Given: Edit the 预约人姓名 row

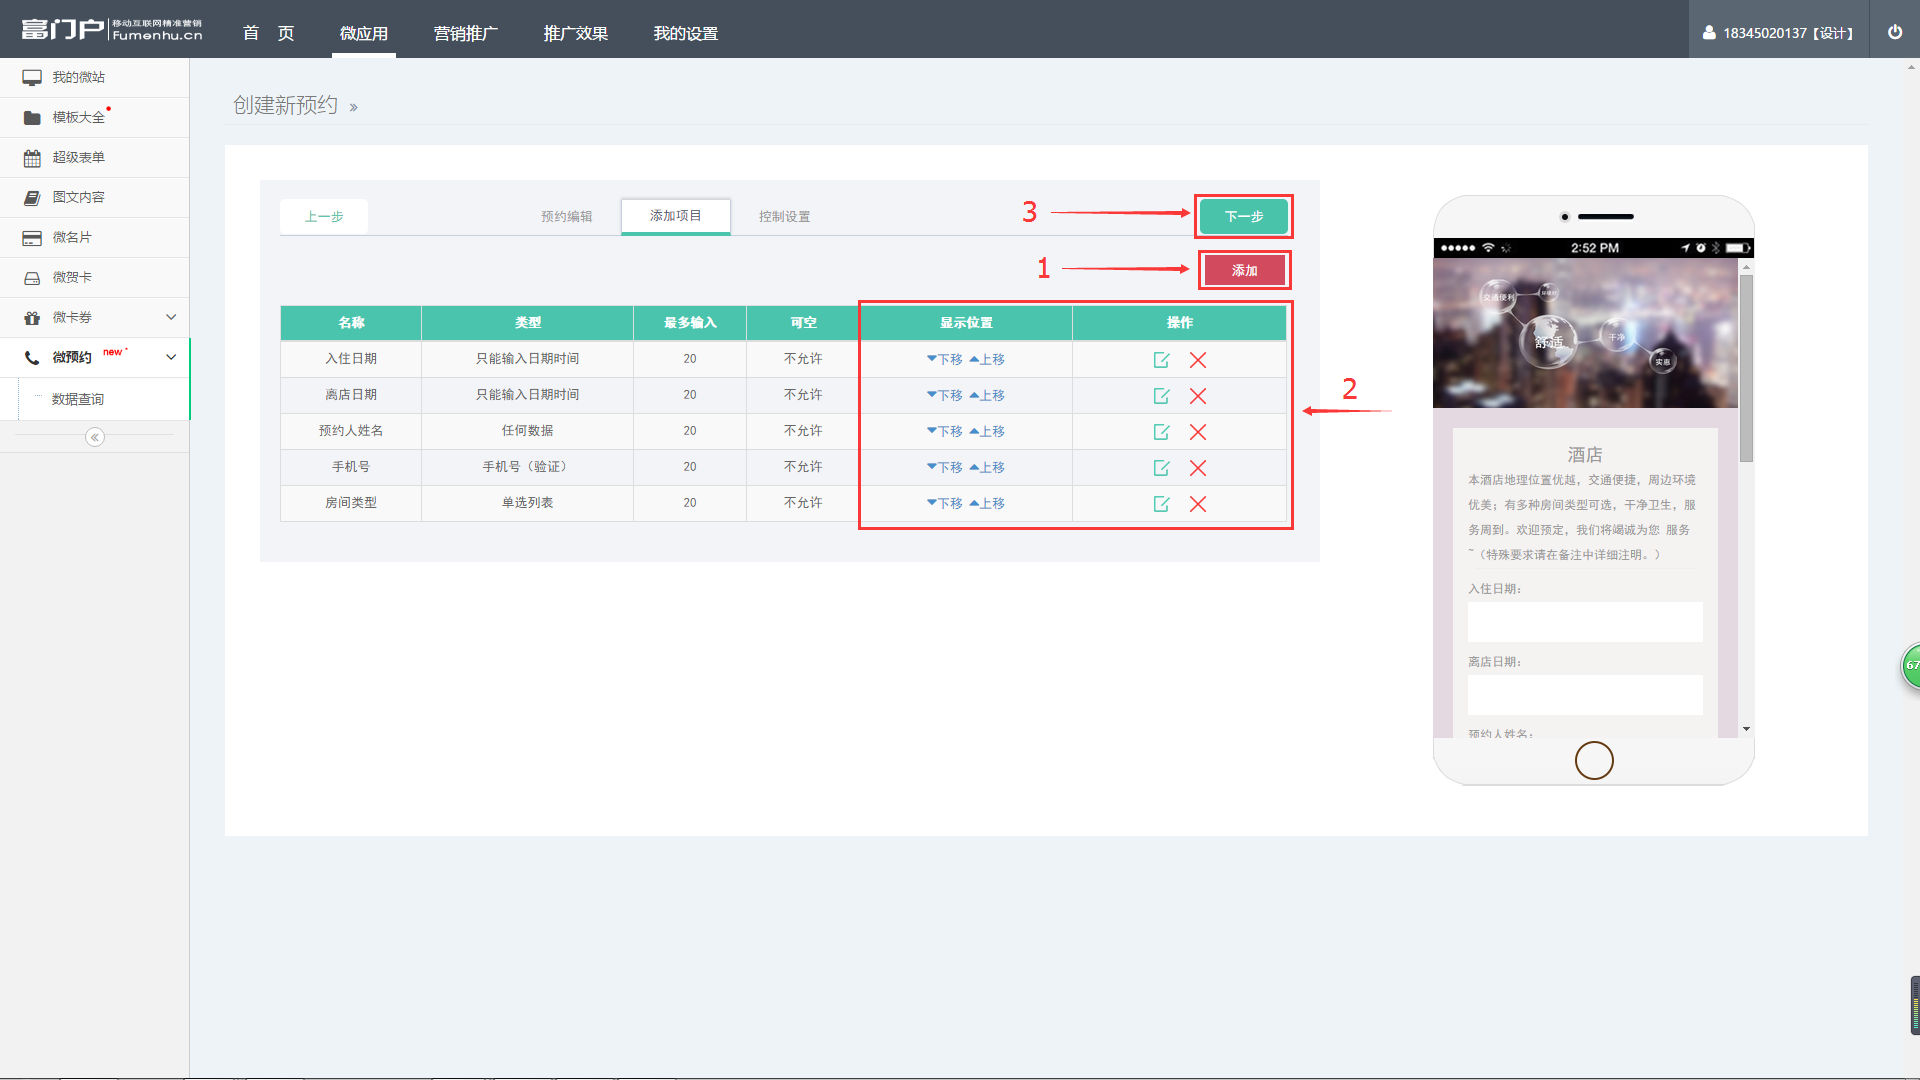Looking at the screenshot, I should click(1161, 431).
